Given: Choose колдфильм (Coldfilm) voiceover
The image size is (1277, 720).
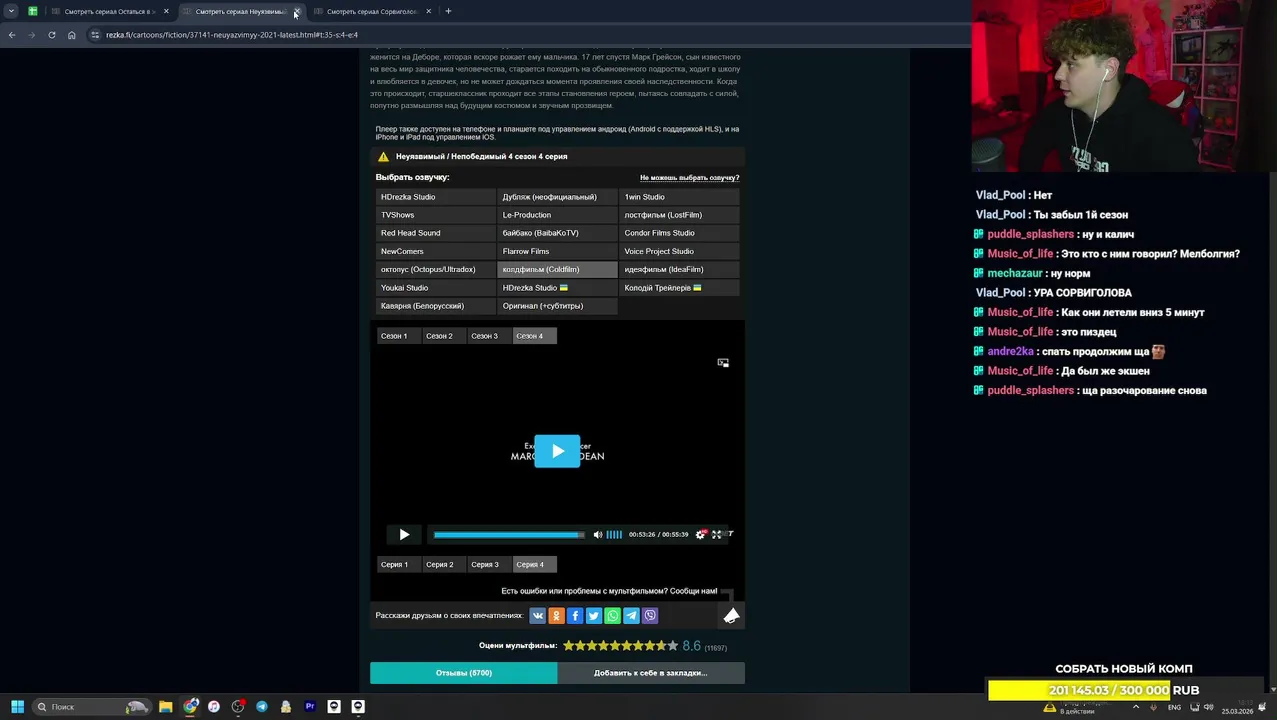Looking at the screenshot, I should [x=558, y=270].
